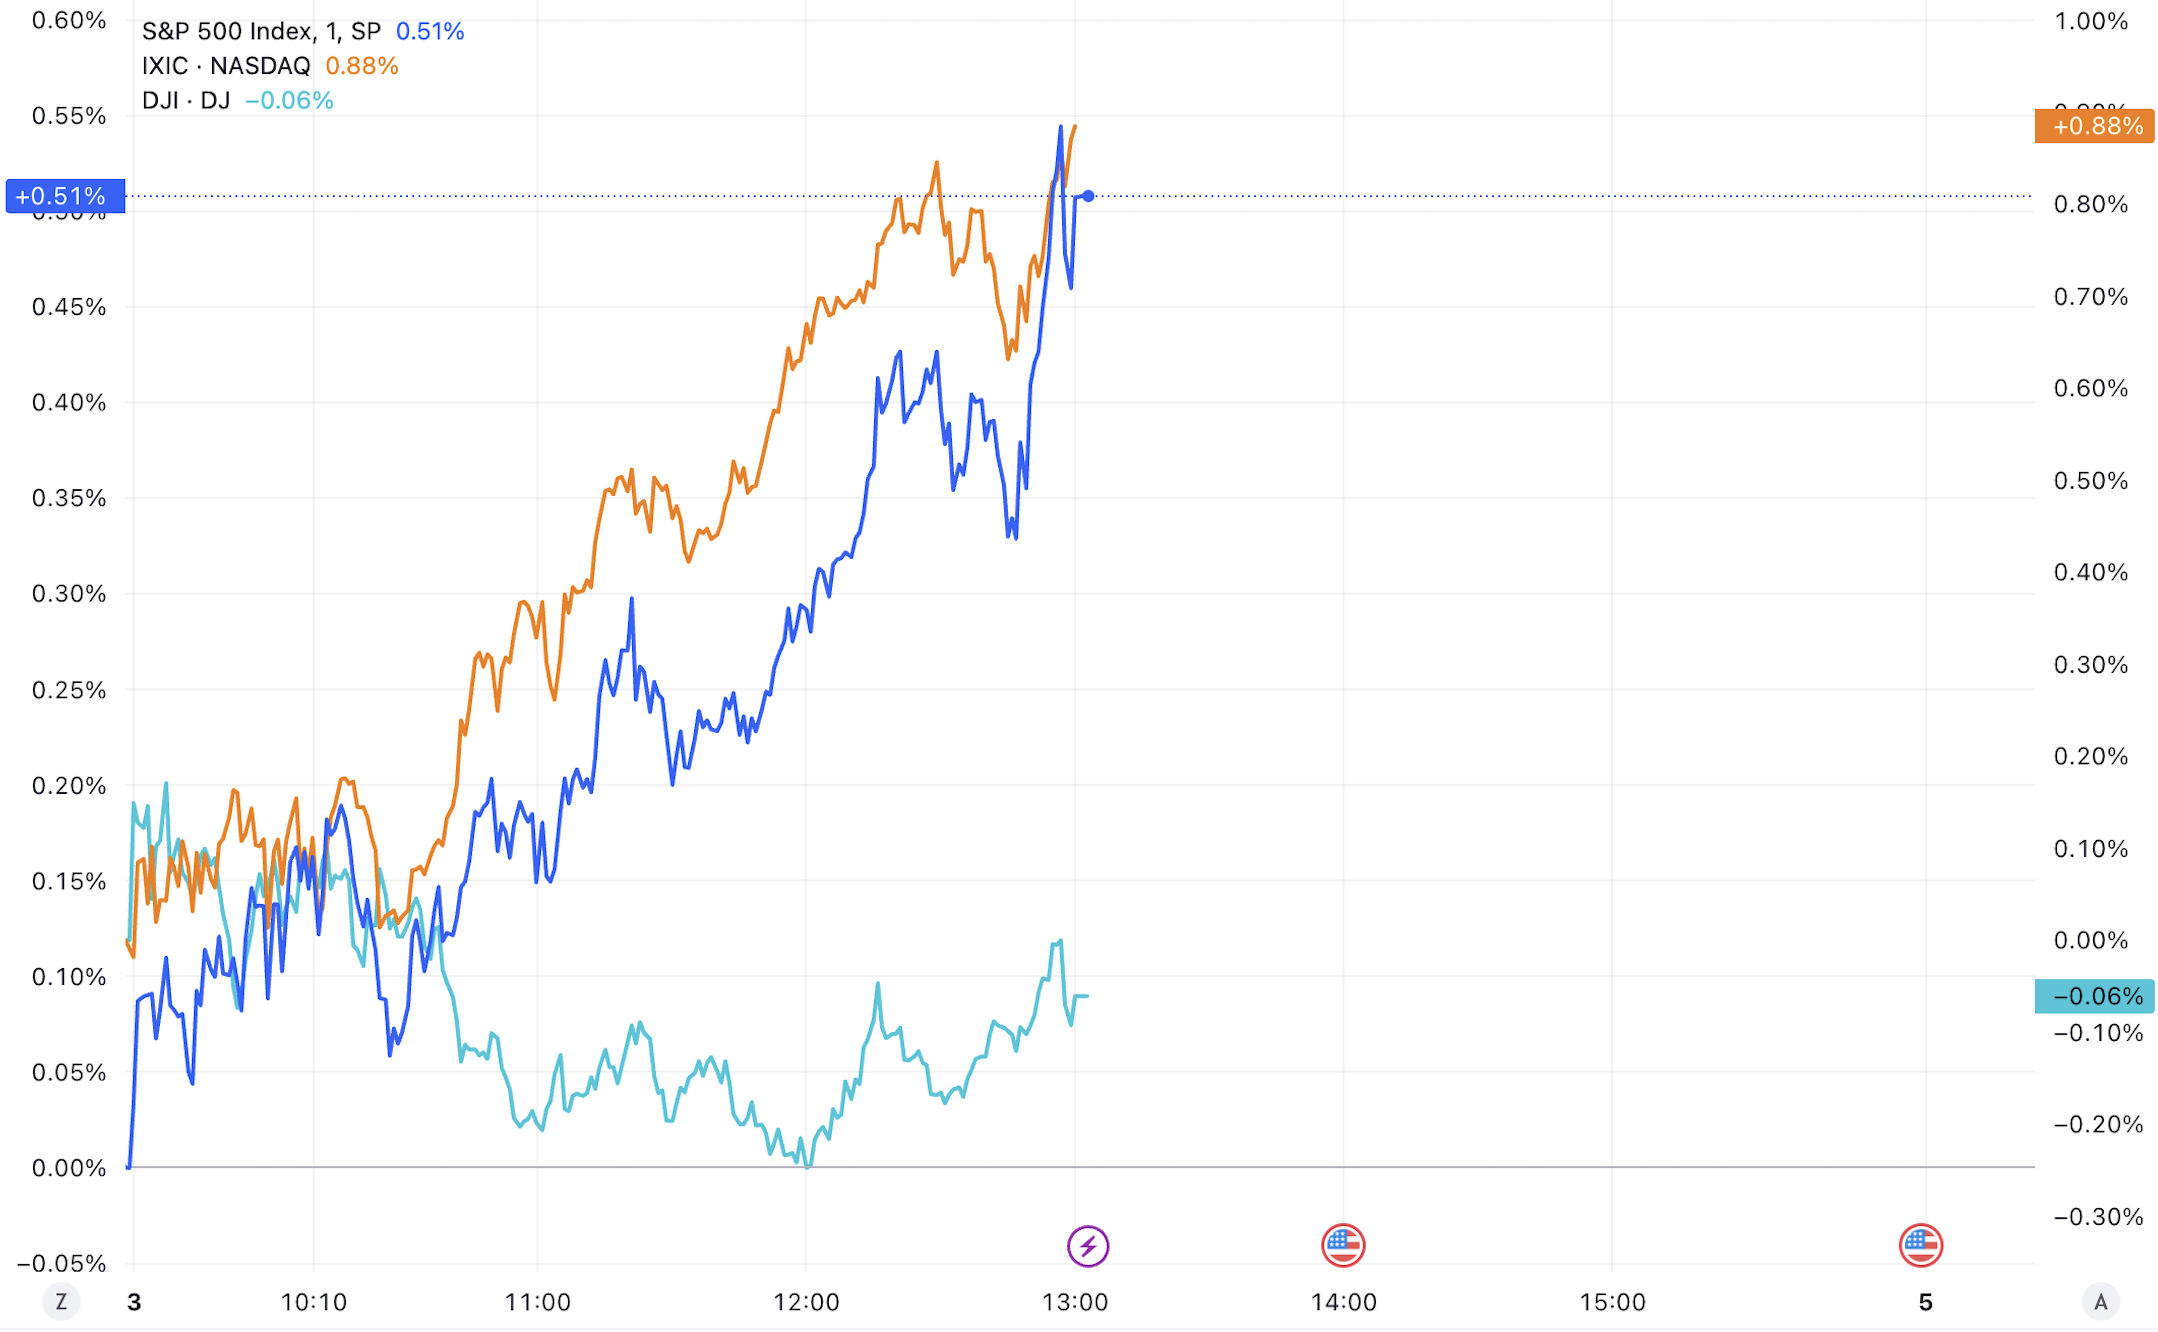Select the DJI · DJ legend entry
The image size is (2158, 1332).
tap(186, 101)
